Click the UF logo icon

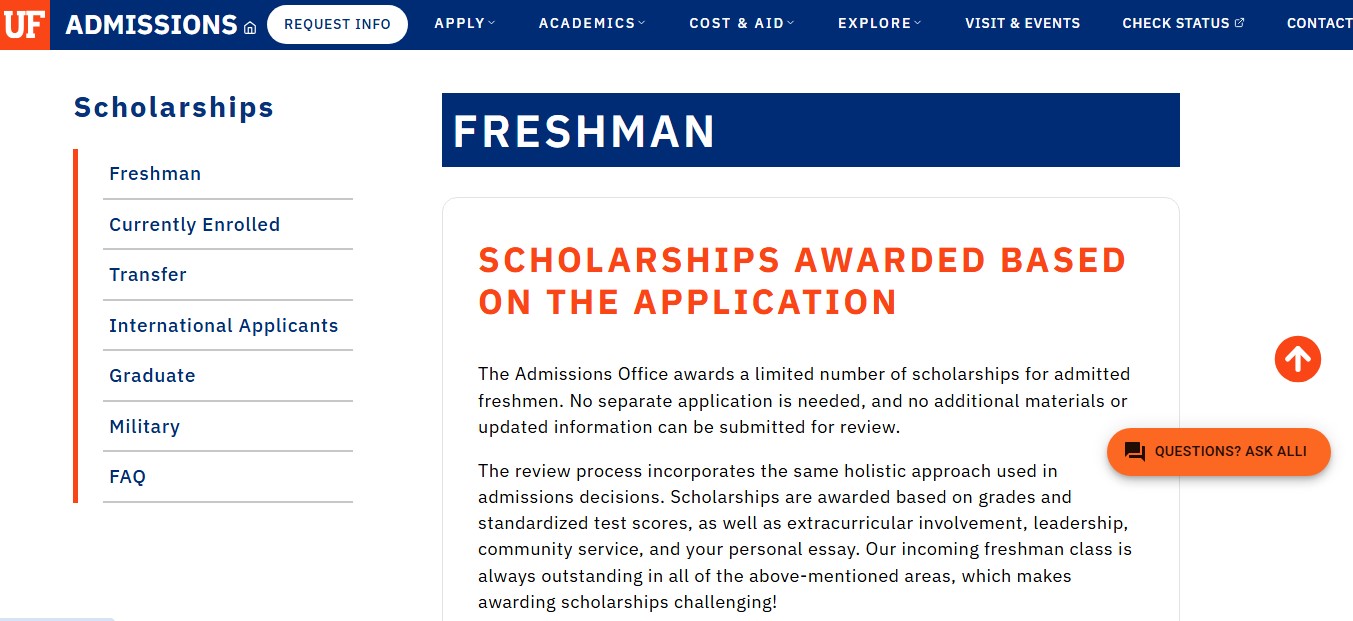(x=24, y=24)
